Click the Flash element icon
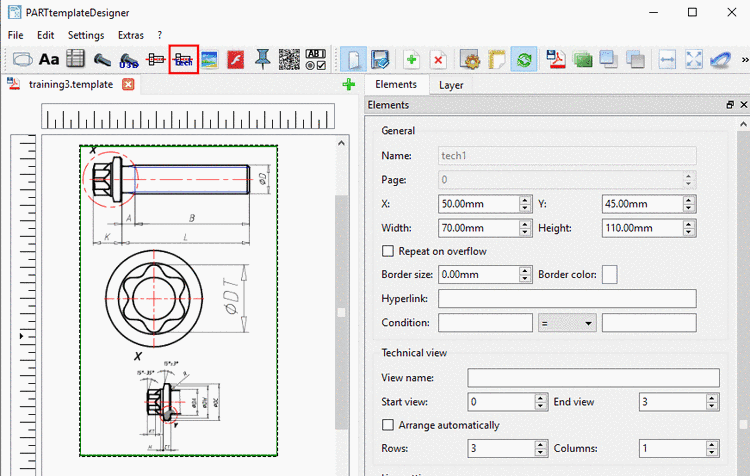The height and width of the screenshot is (476, 750). coord(236,60)
